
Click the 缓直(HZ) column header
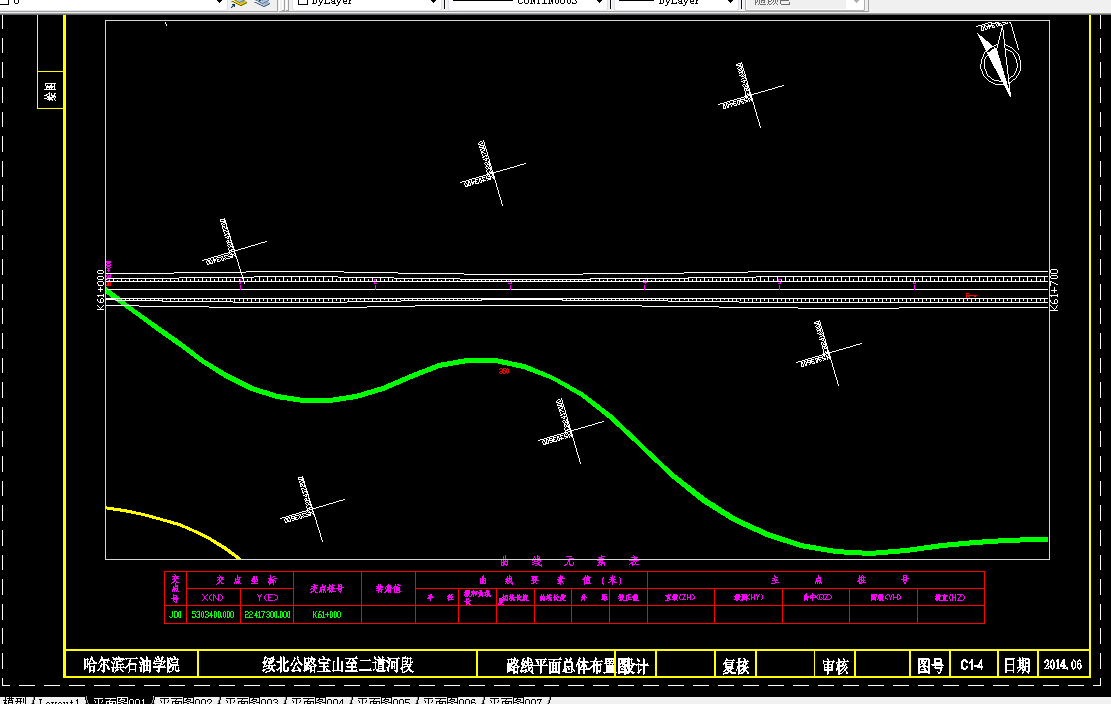950,598
